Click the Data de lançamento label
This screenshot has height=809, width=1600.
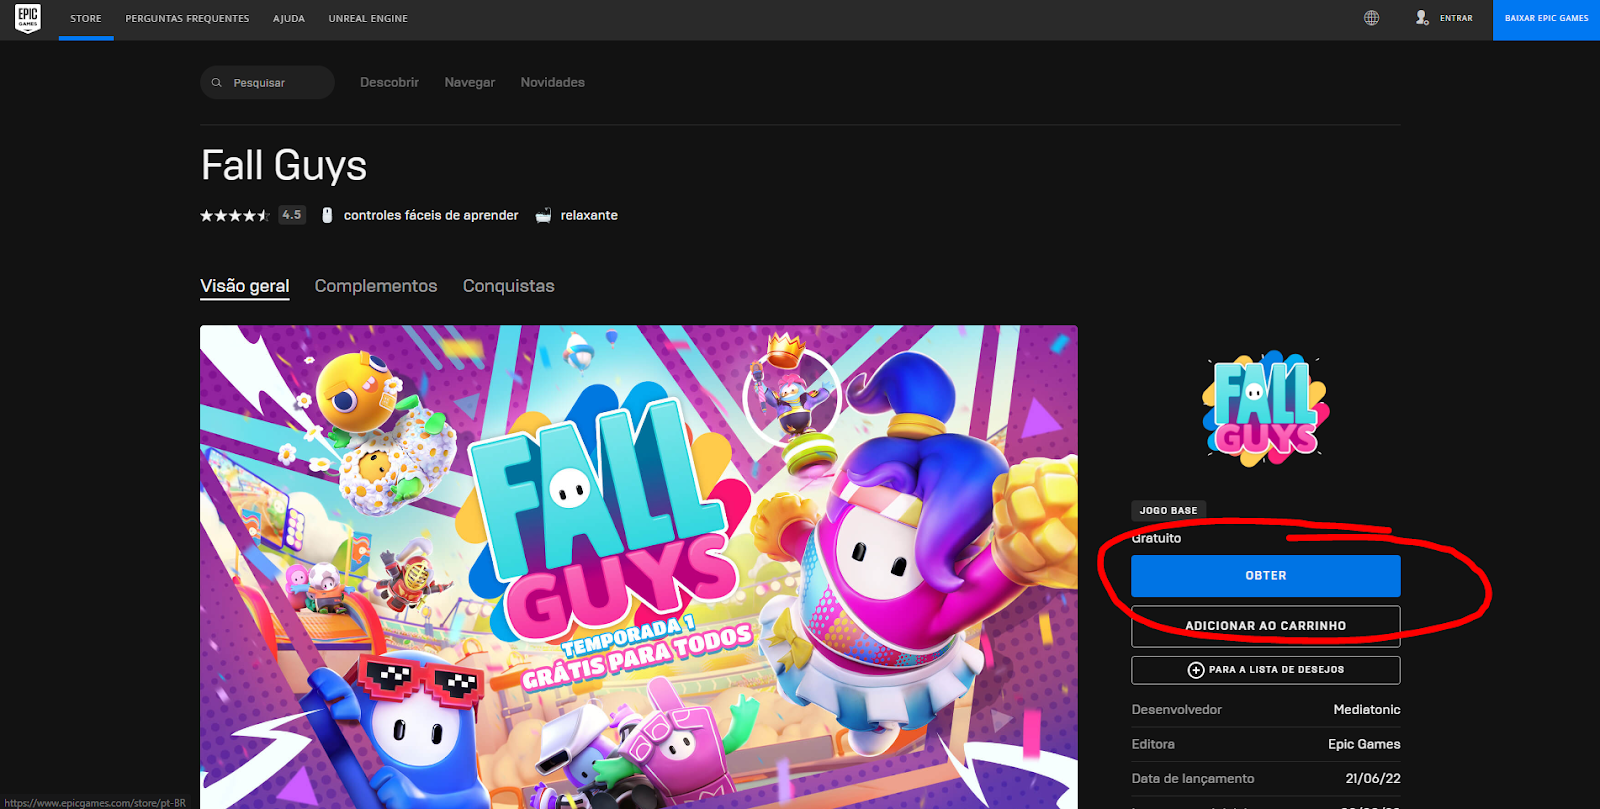coord(1192,779)
